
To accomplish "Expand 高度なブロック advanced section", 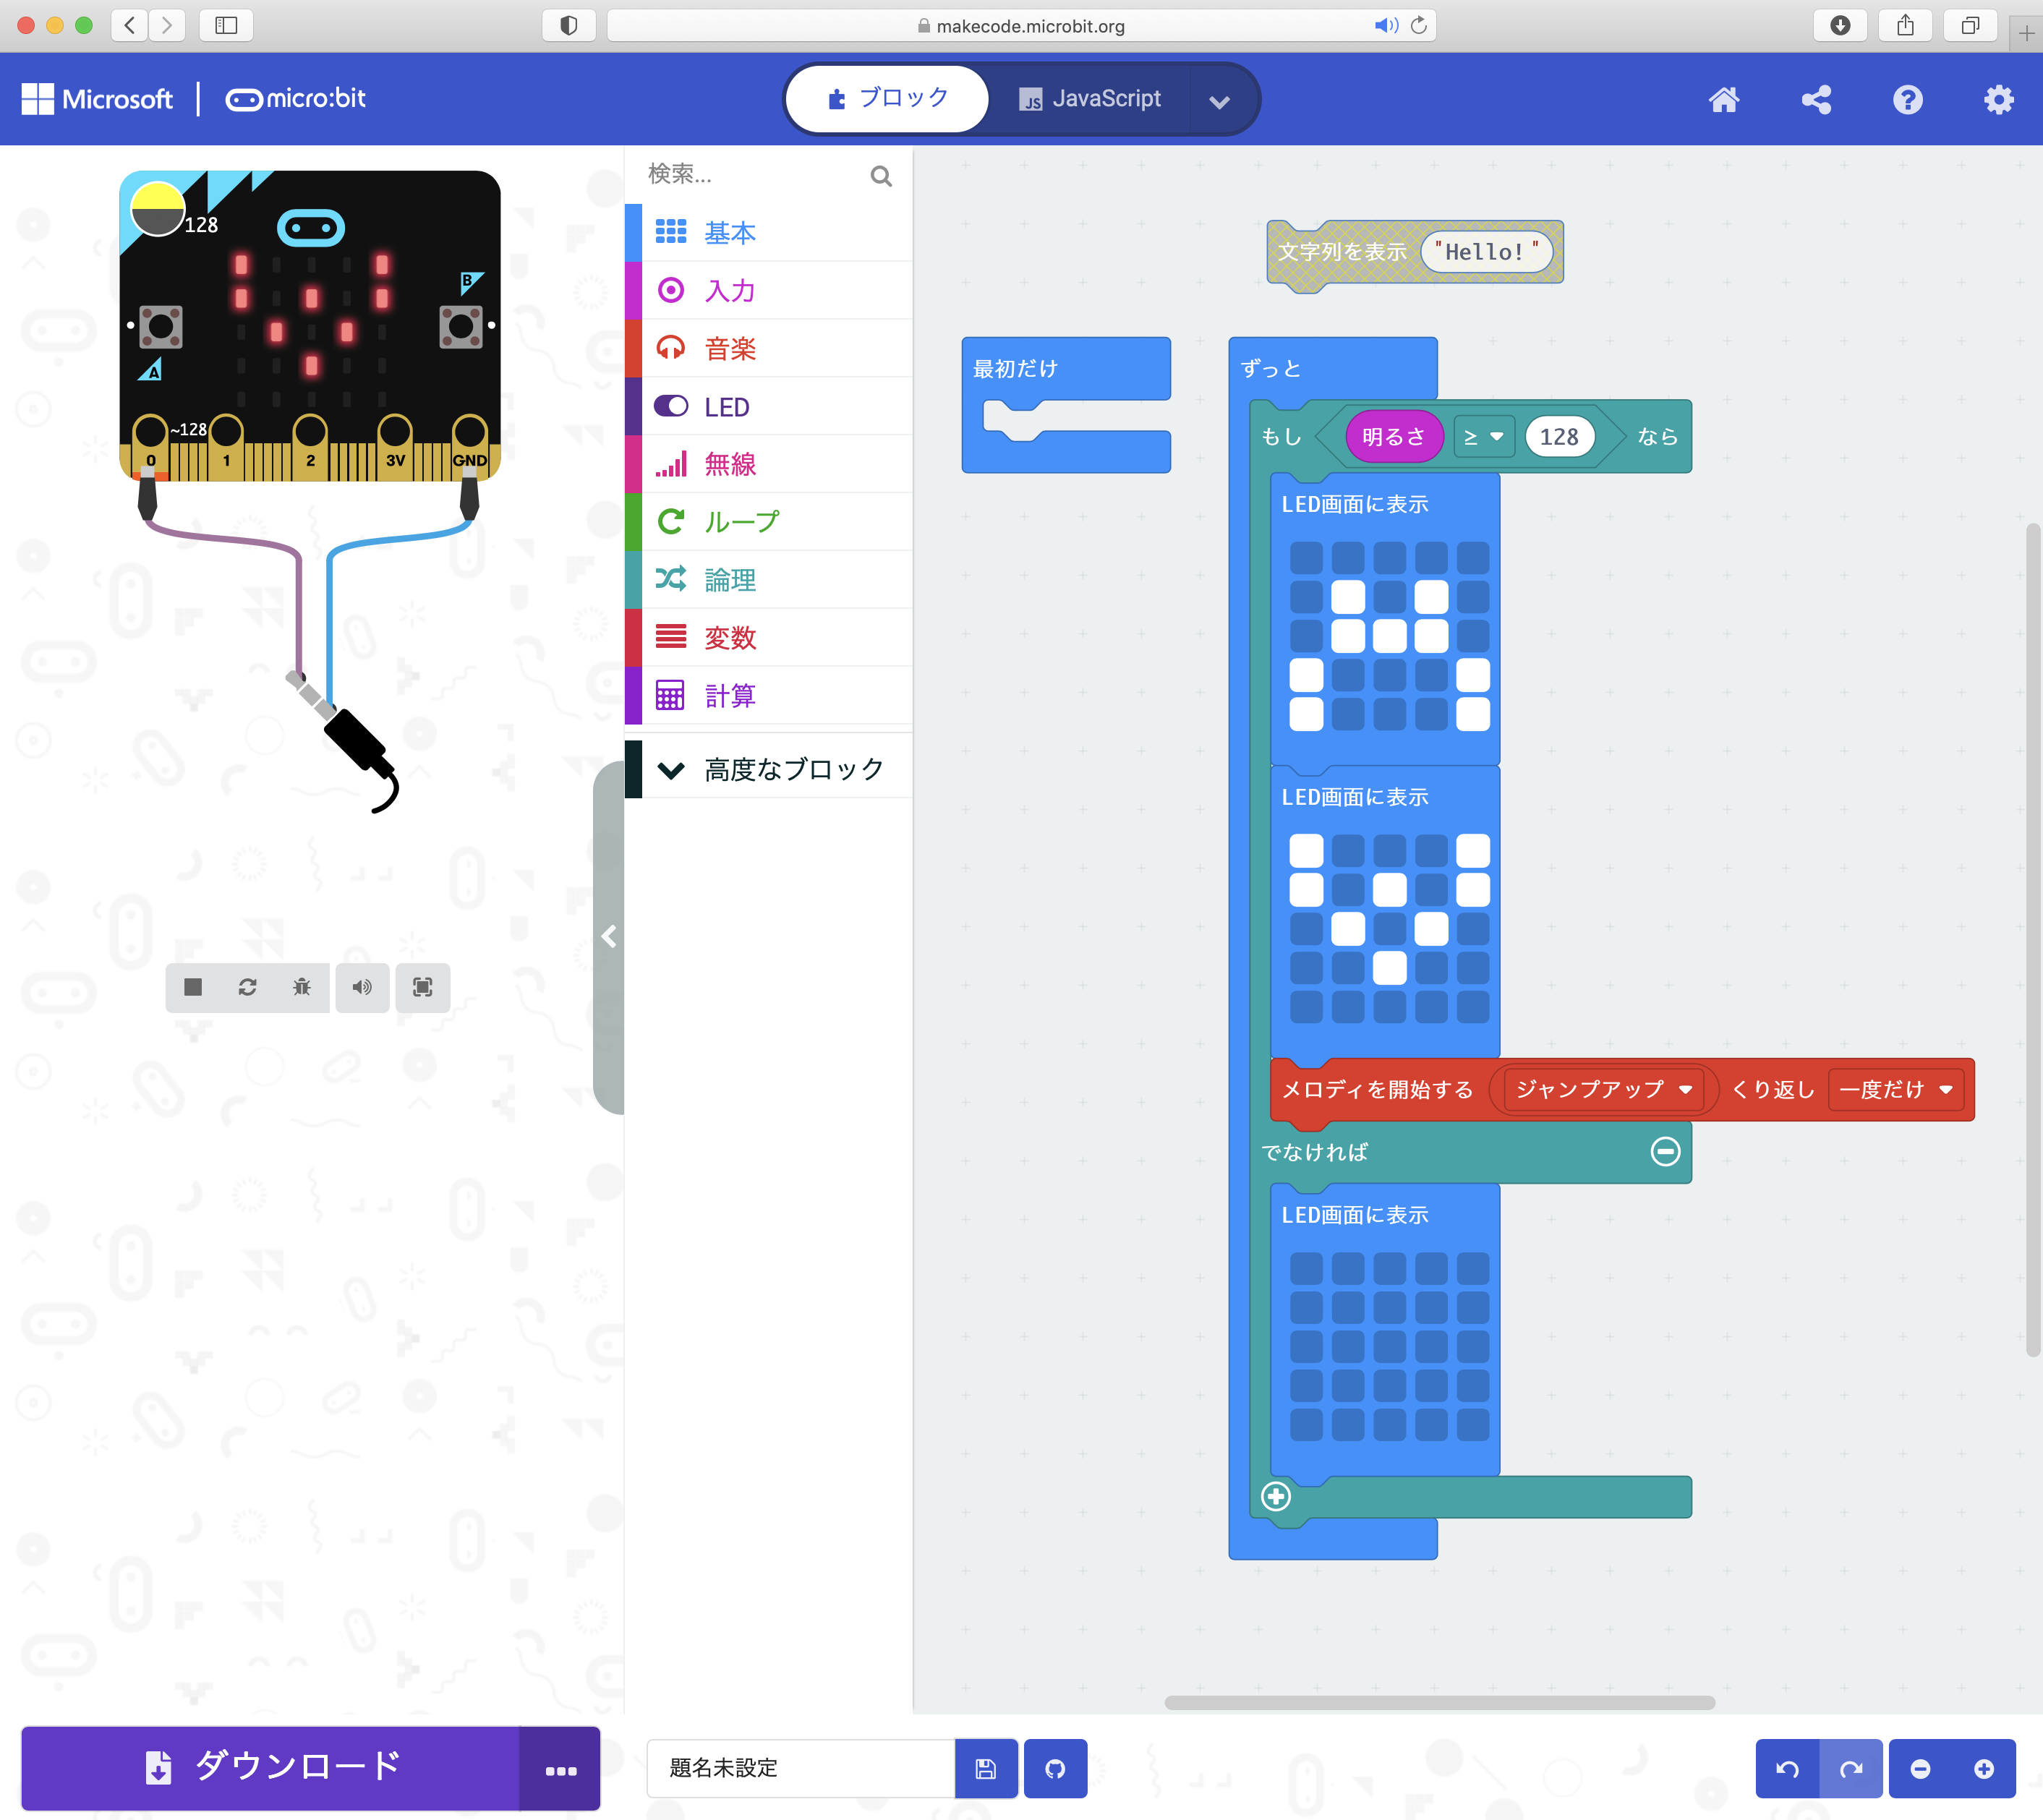I will pyautogui.click(x=768, y=769).
